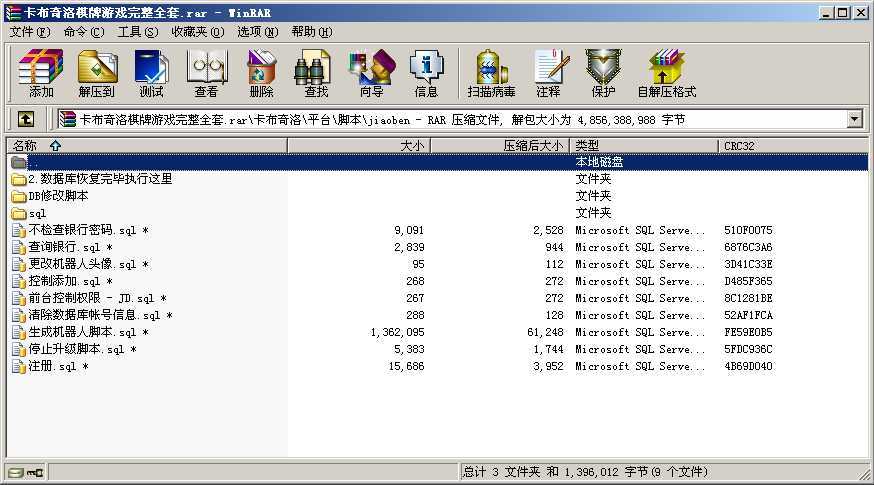Select file 前台控制权限 - JD.sql
874x485 pixels.
coord(89,298)
